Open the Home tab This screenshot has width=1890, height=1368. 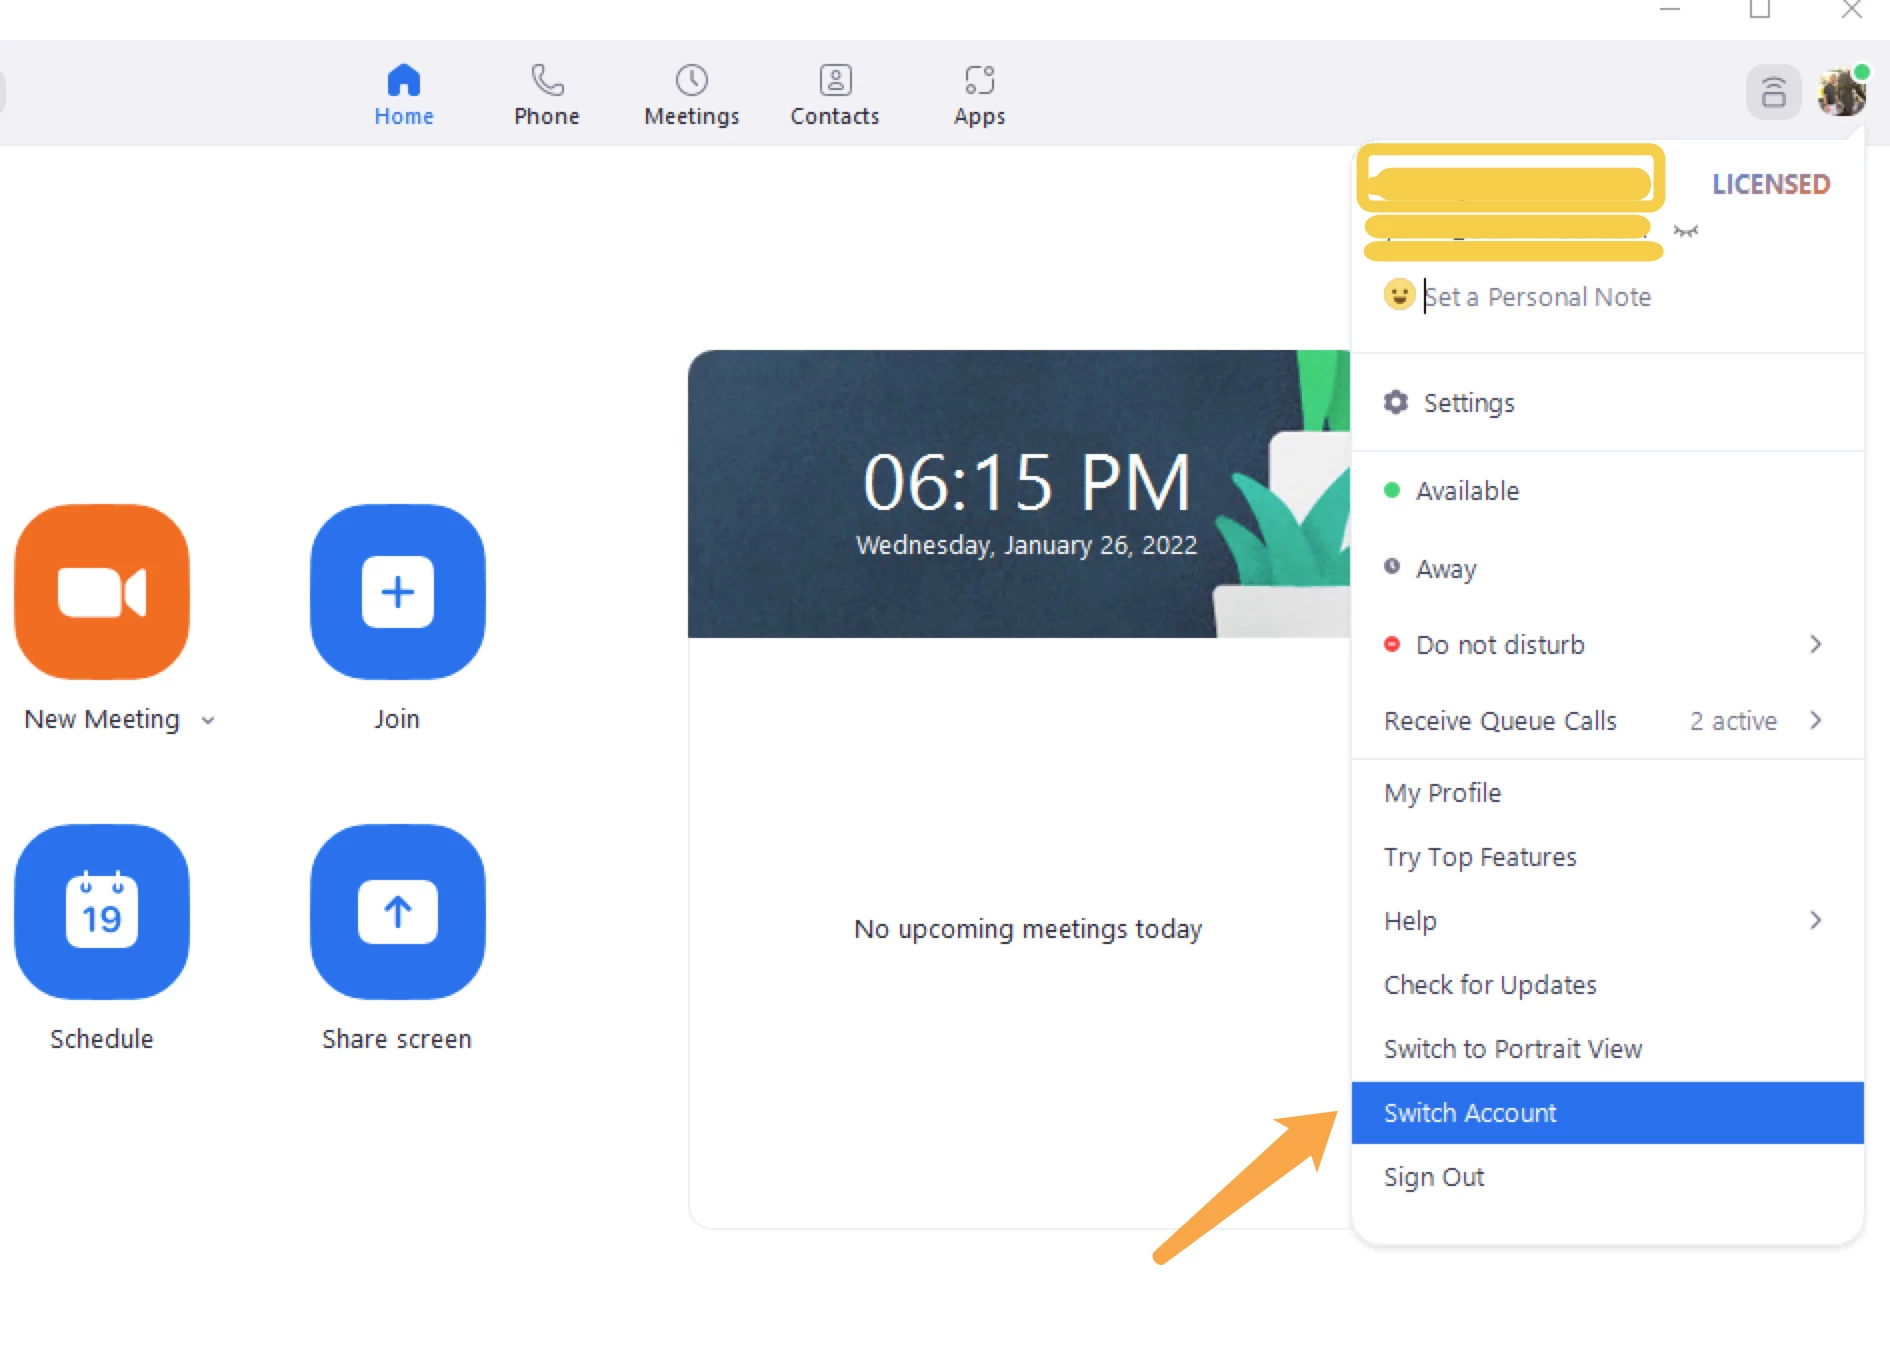(x=404, y=95)
